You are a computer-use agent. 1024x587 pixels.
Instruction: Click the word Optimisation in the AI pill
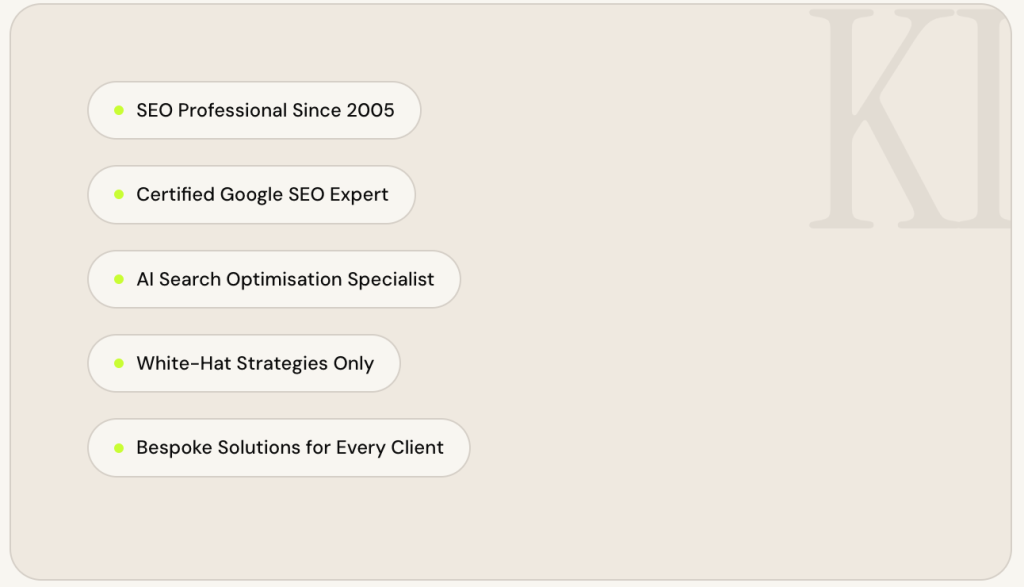284,280
